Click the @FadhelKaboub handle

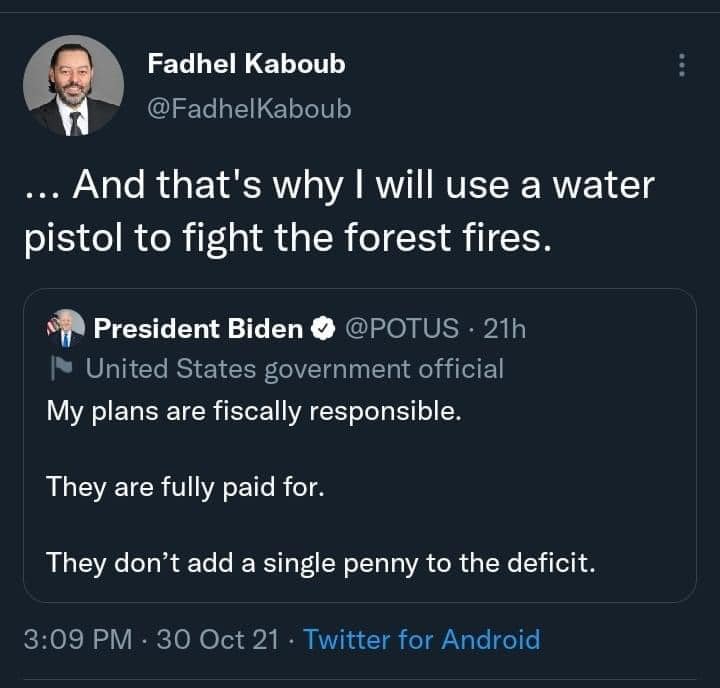[x=249, y=108]
